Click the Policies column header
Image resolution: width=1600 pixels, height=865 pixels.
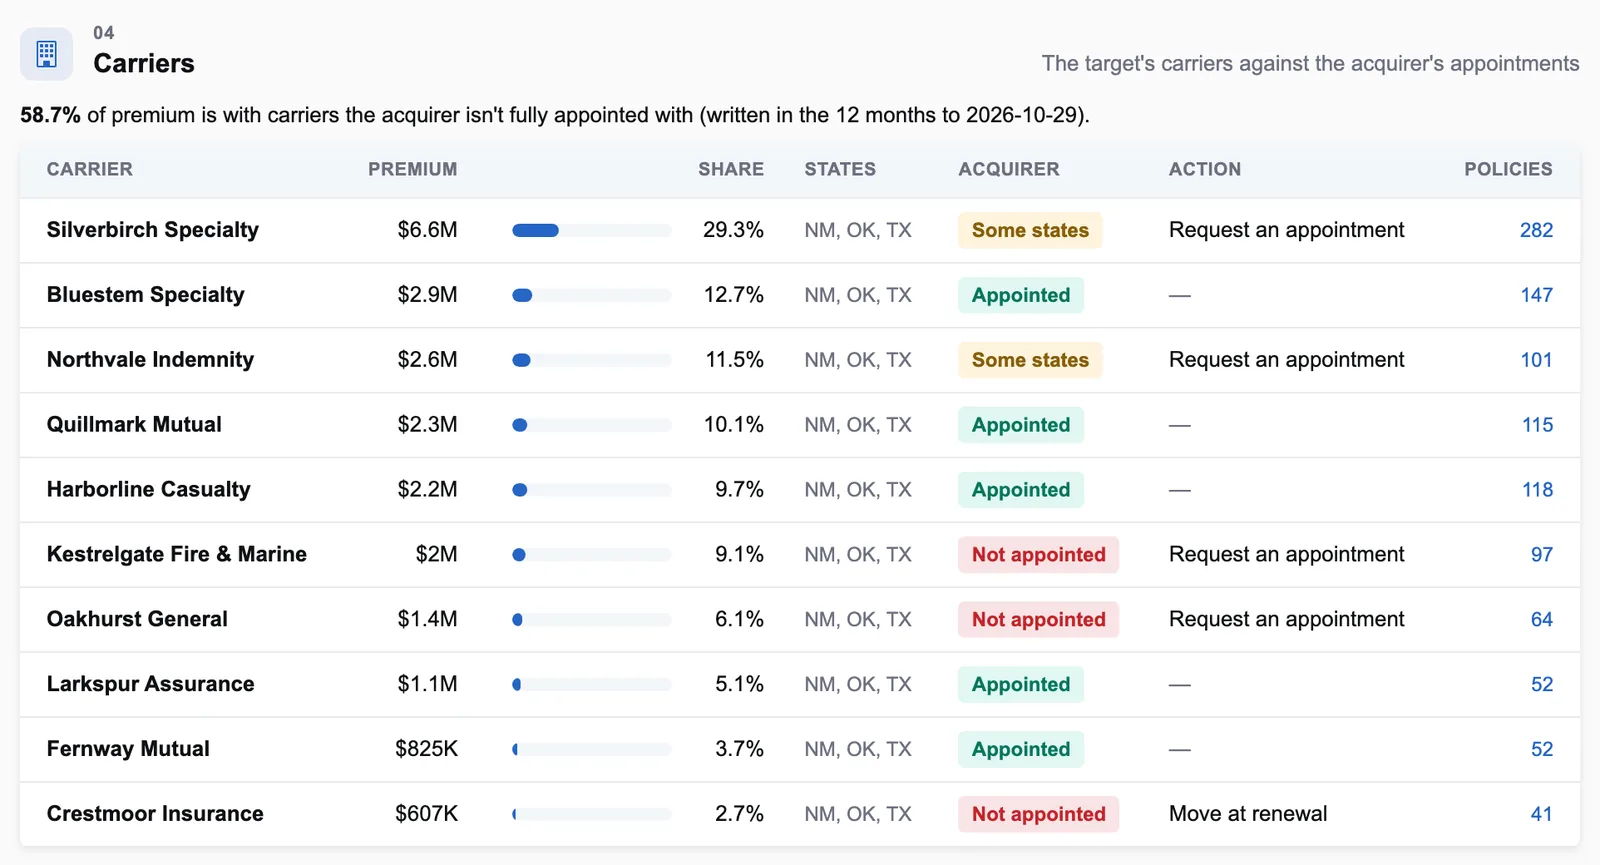coord(1508,169)
